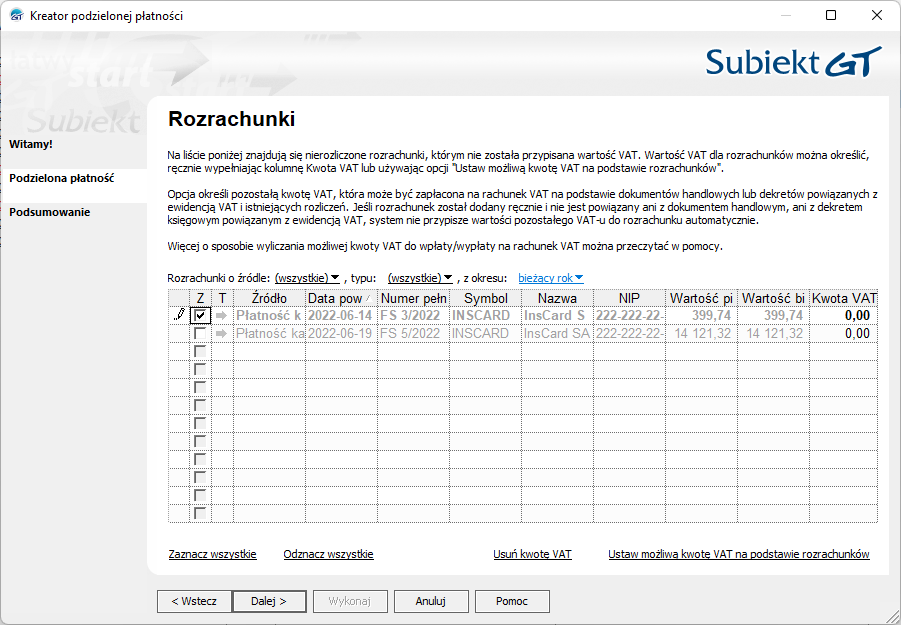Select the date cell 2022-06-19
This screenshot has width=901, height=625.
341,333
